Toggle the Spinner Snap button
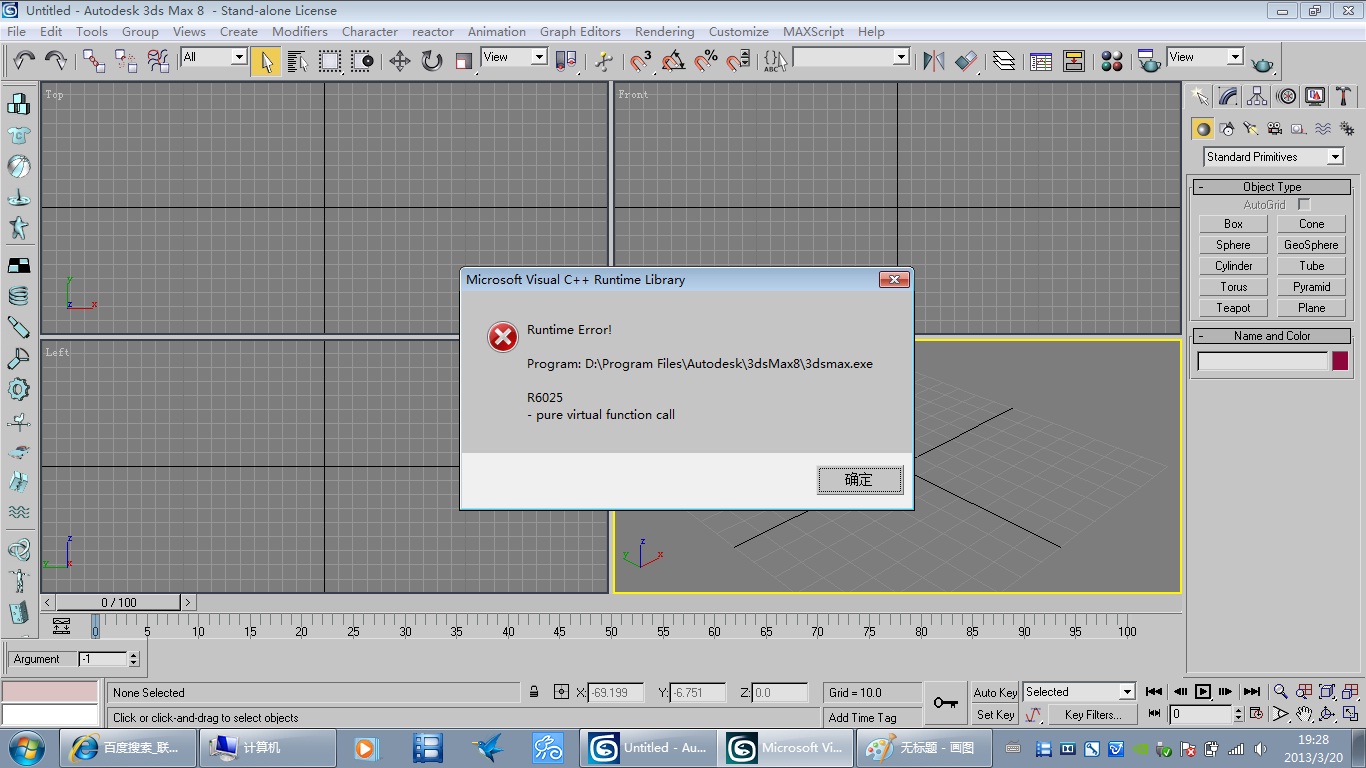The height and width of the screenshot is (768, 1366). [738, 61]
